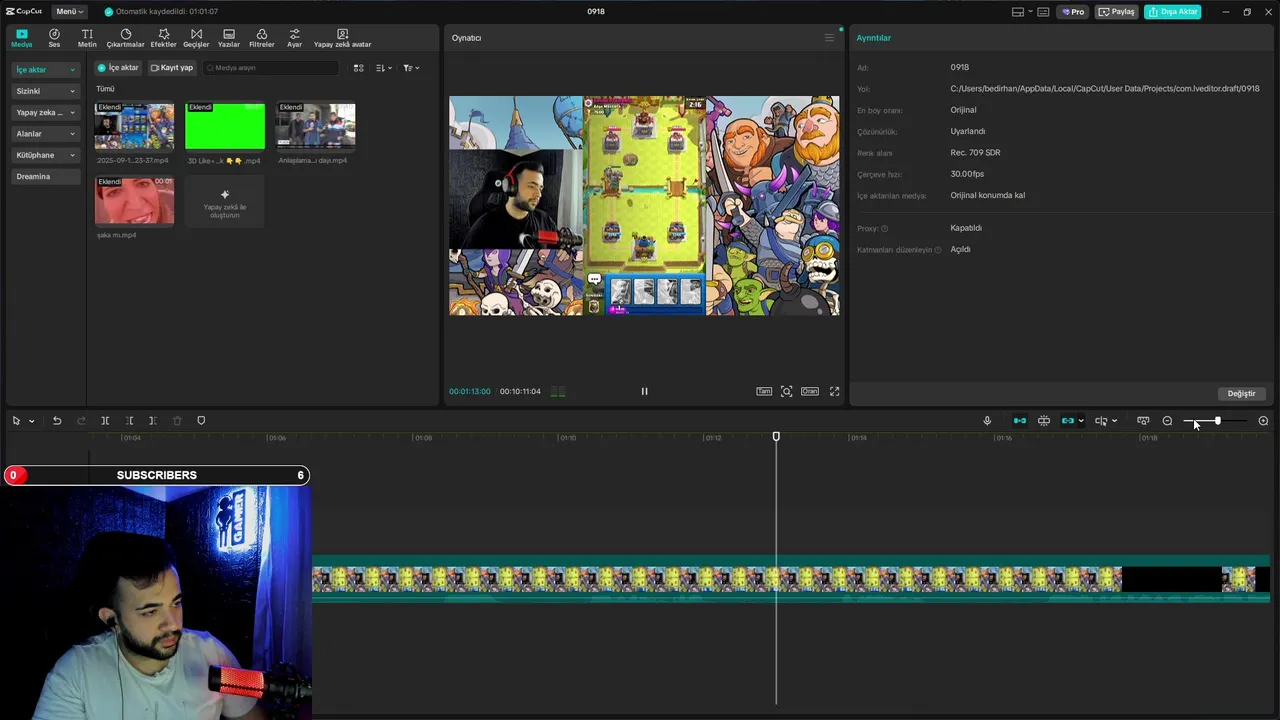This screenshot has width=1280, height=720.
Task: Click the Dışa Aktar export button
Action: pyautogui.click(x=1173, y=12)
